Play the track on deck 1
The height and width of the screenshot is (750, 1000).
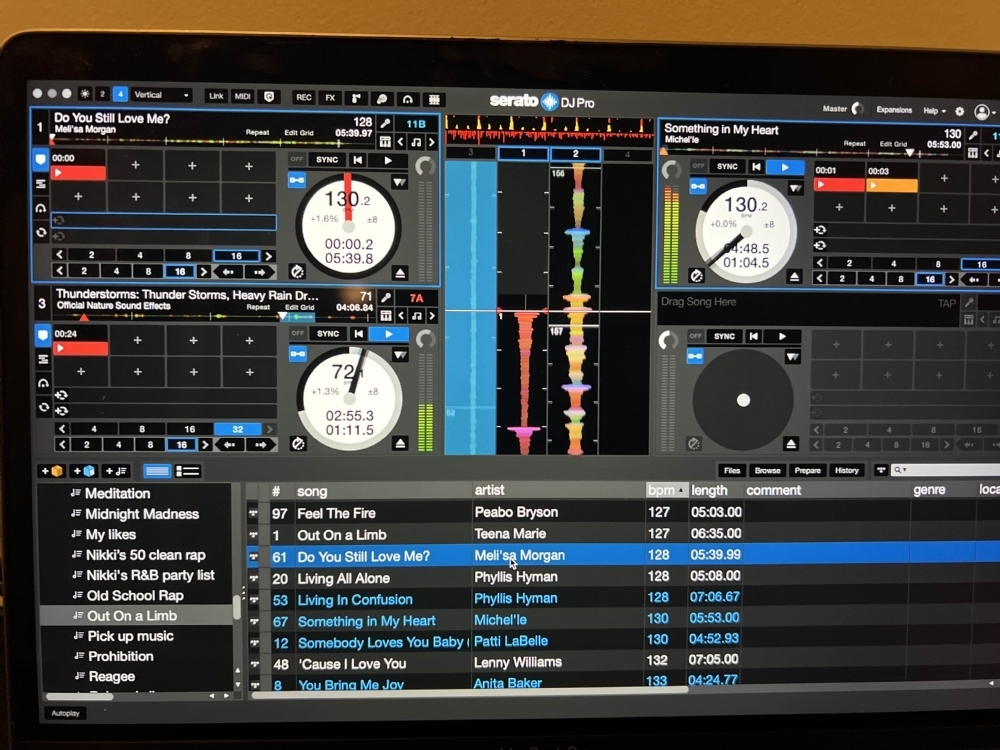click(387, 161)
